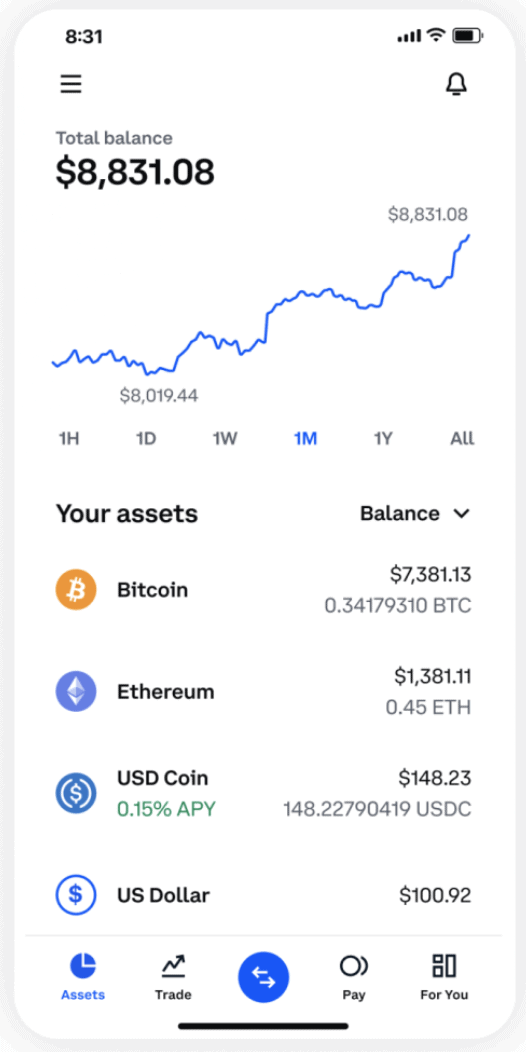Tap the US Dollar icon
This screenshot has width=526, height=1052.
click(x=76, y=895)
